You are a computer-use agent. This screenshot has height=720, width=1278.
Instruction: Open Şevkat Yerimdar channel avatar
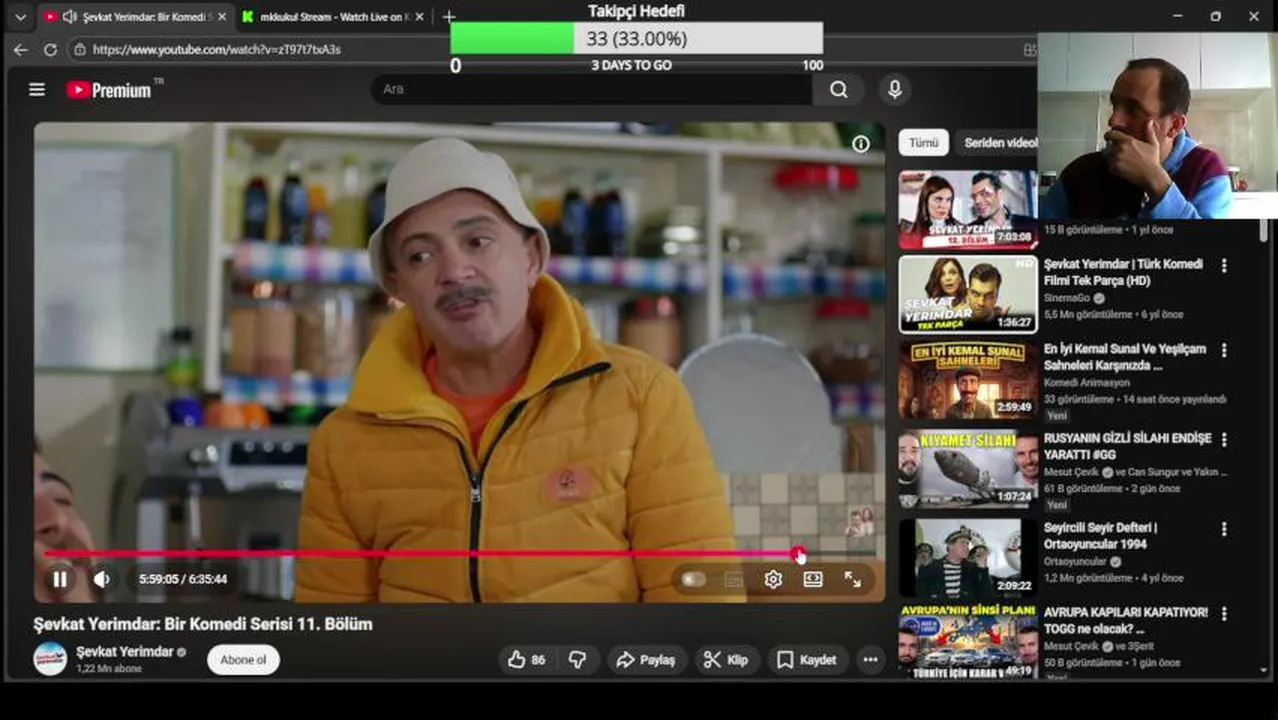click(x=50, y=659)
